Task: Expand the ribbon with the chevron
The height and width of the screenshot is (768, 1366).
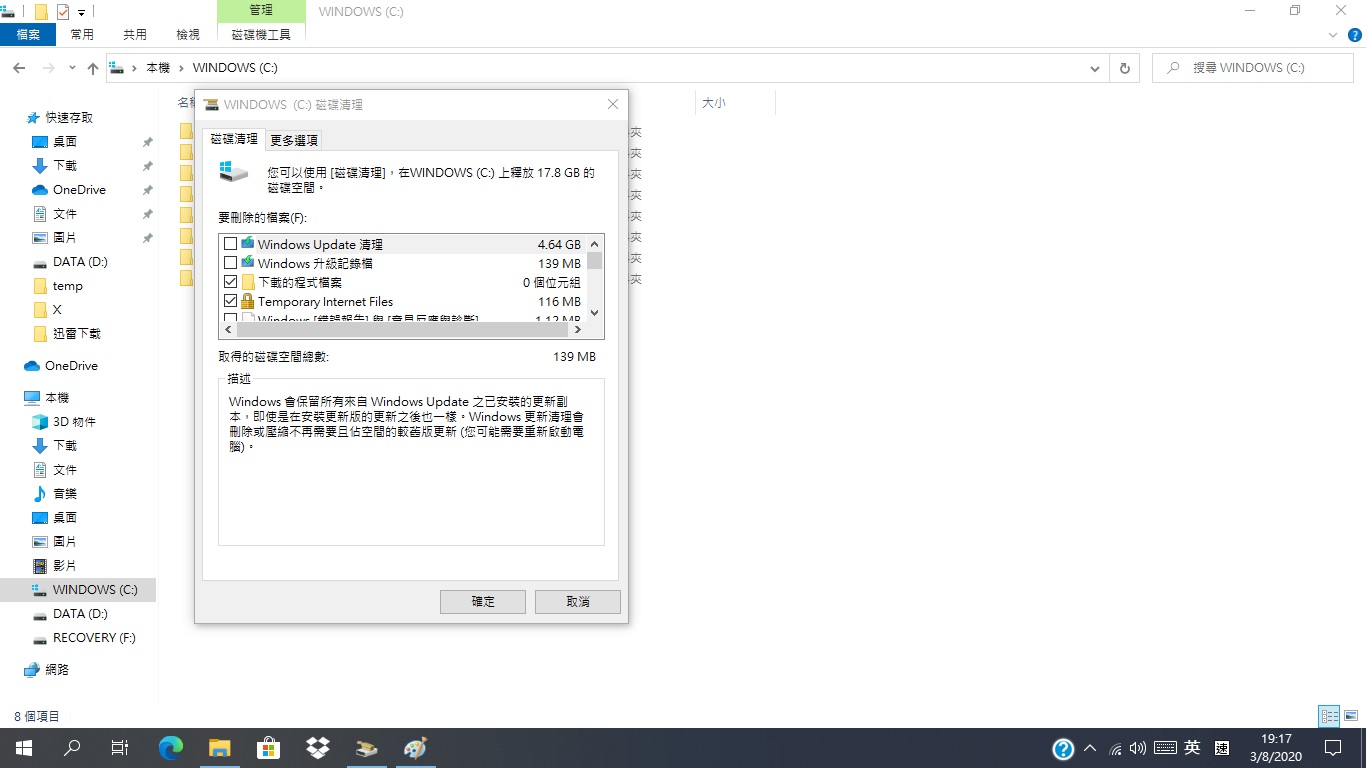Action: pyautogui.click(x=1333, y=34)
